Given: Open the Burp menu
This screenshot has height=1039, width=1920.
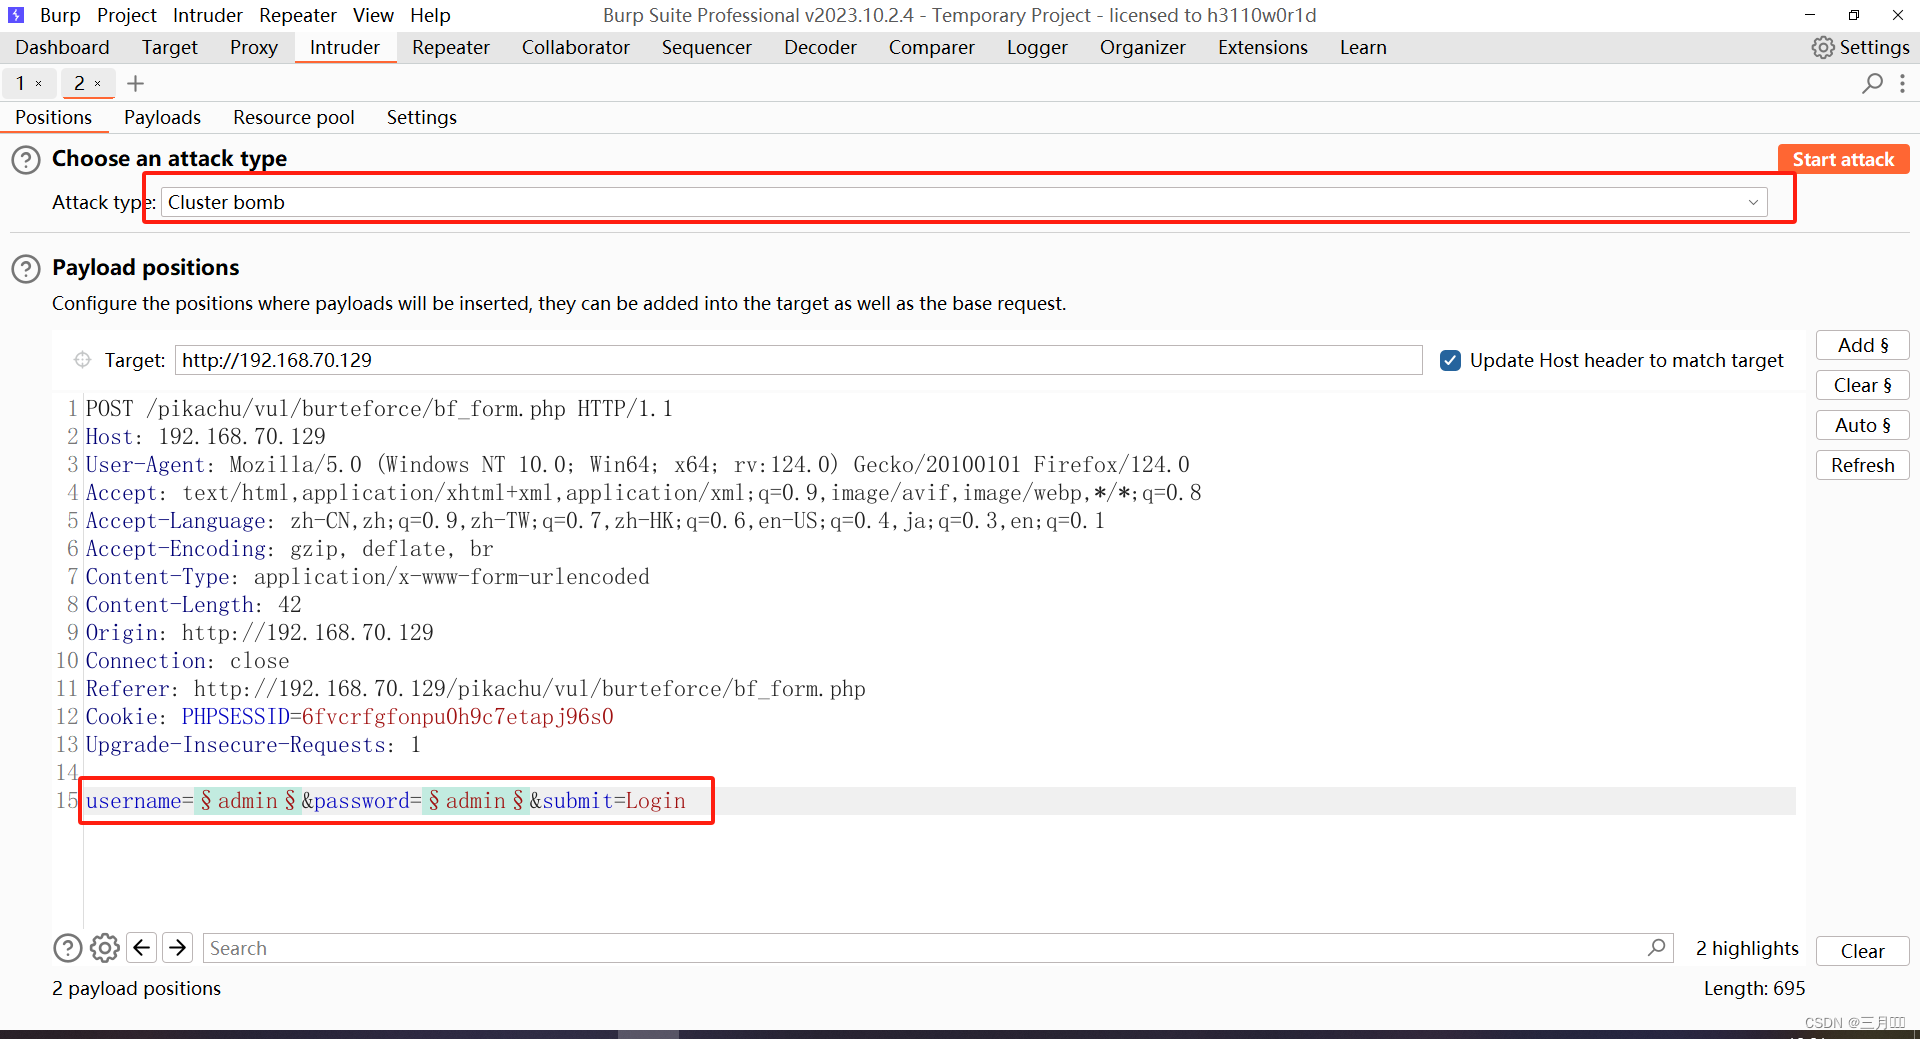Looking at the screenshot, I should (60, 15).
